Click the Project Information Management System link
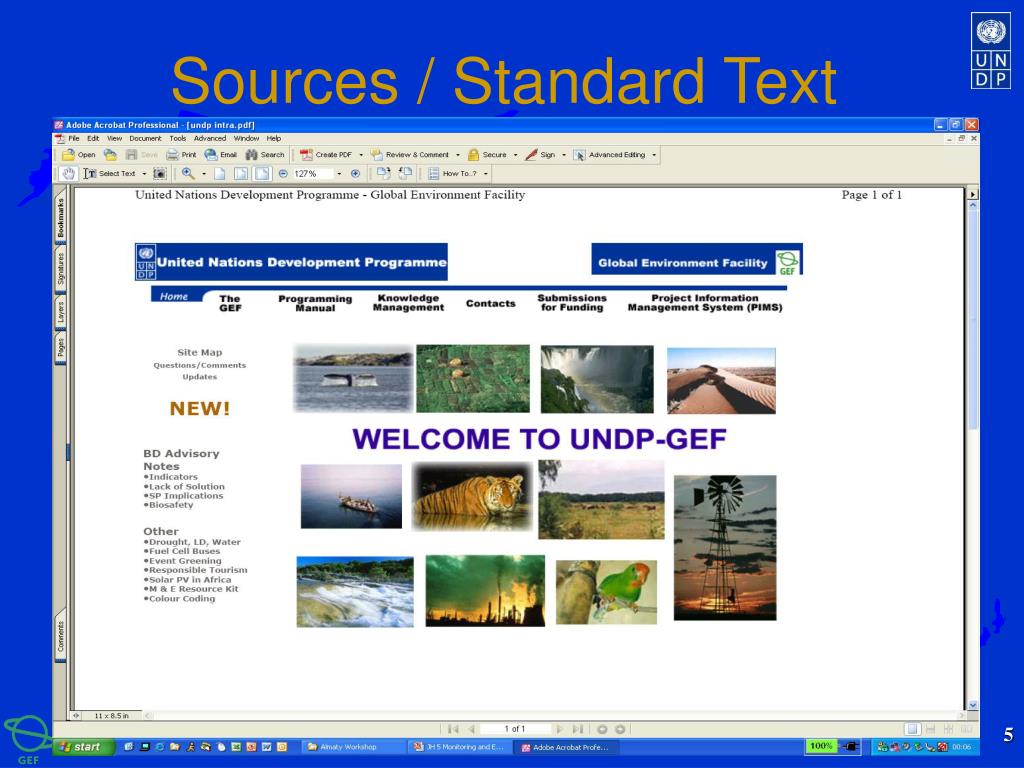1024x768 pixels. pos(705,302)
